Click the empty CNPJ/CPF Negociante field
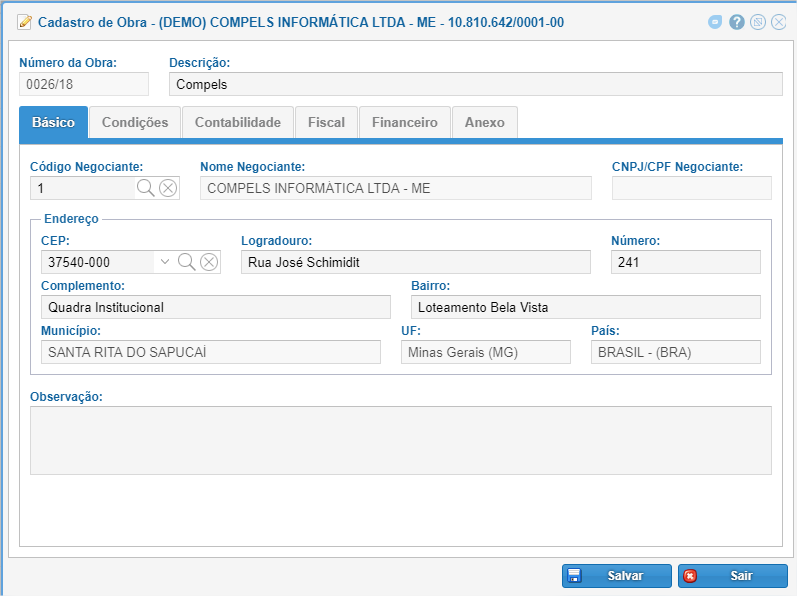Image resolution: width=797 pixels, height=596 pixels. (x=692, y=188)
